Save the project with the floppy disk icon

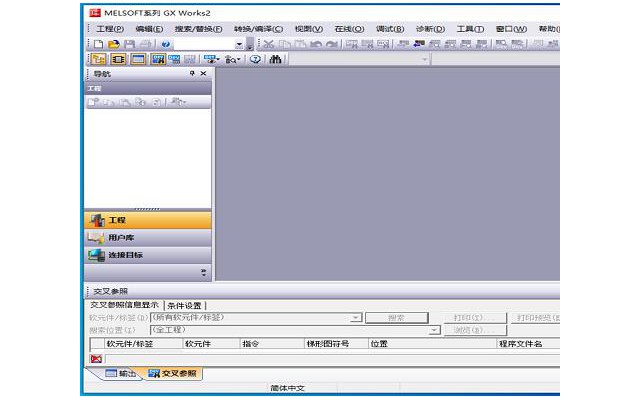[130, 44]
